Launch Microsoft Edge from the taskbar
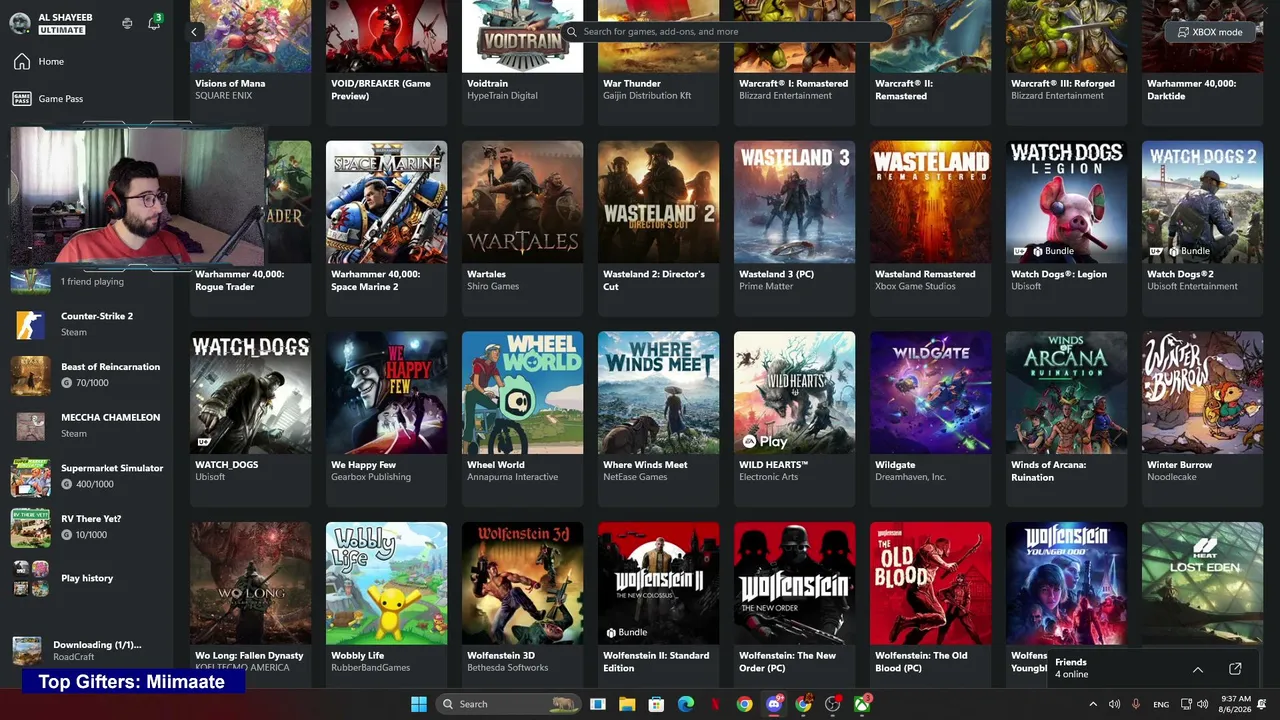The image size is (1280, 720). tap(686, 704)
